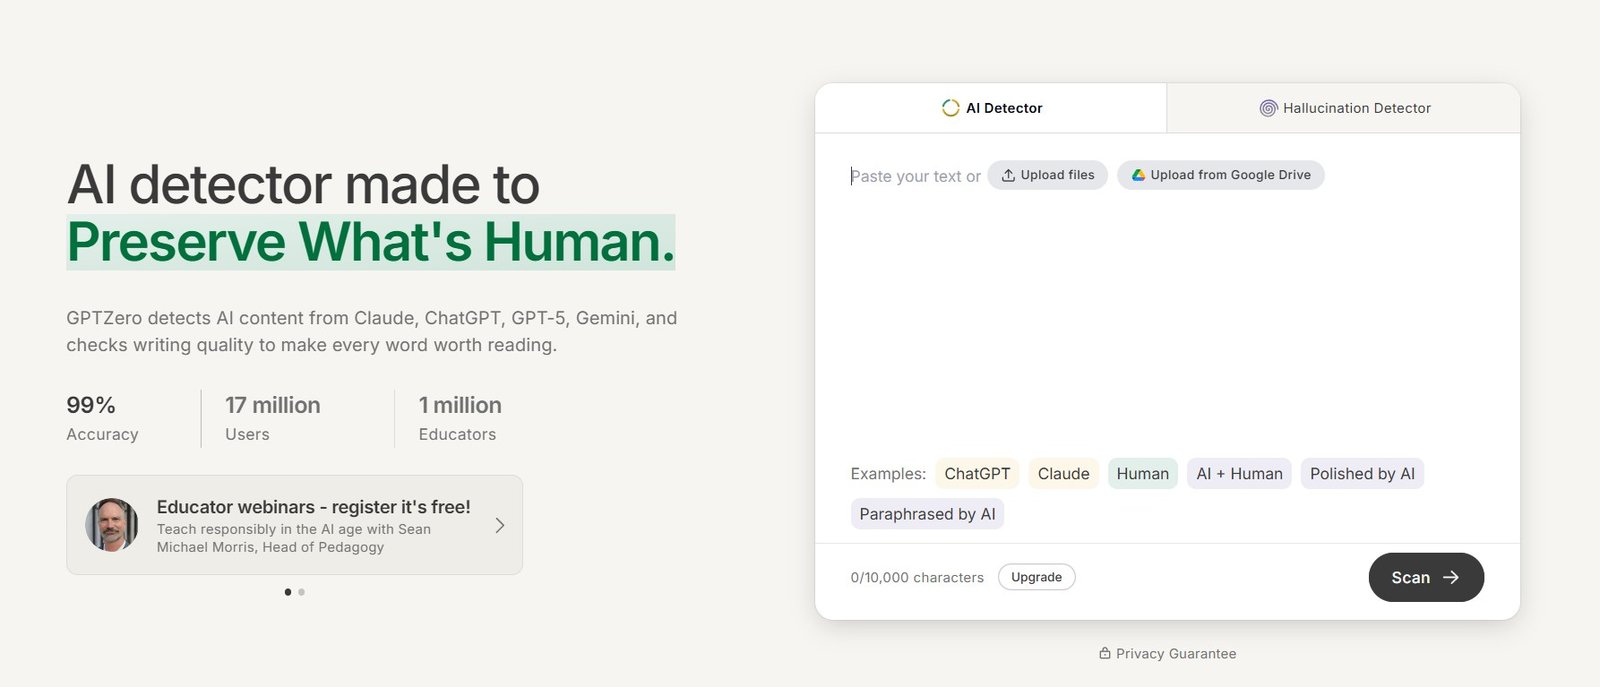Select the AI + Human example

(1239, 474)
